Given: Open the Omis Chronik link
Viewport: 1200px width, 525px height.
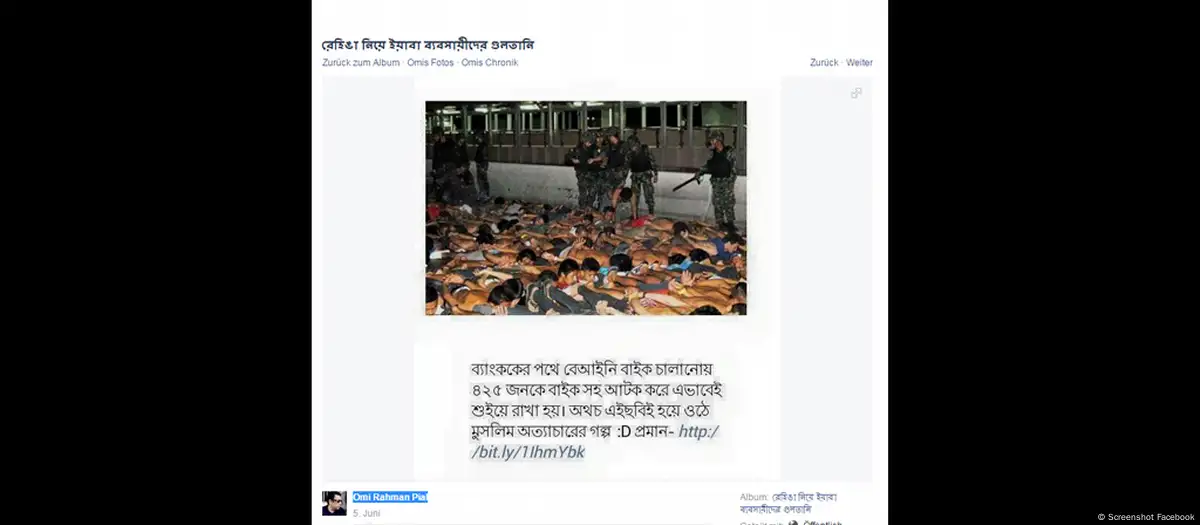Looking at the screenshot, I should [490, 63].
